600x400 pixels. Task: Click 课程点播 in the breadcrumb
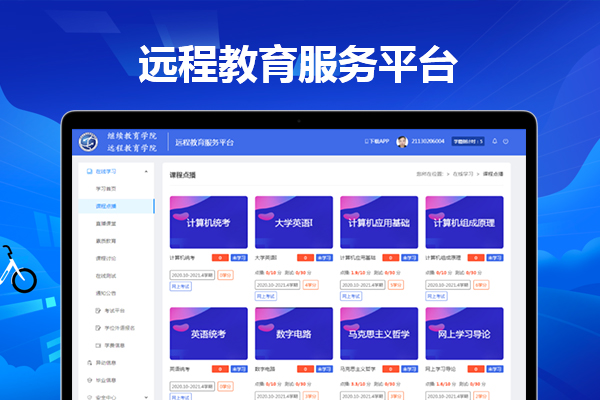point(493,174)
